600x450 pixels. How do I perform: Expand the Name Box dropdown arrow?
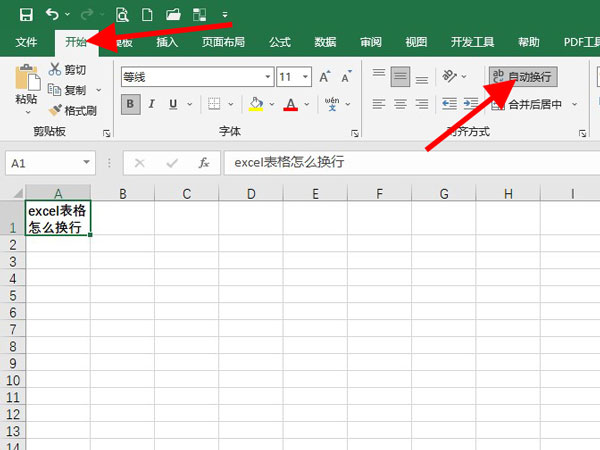[x=88, y=162]
